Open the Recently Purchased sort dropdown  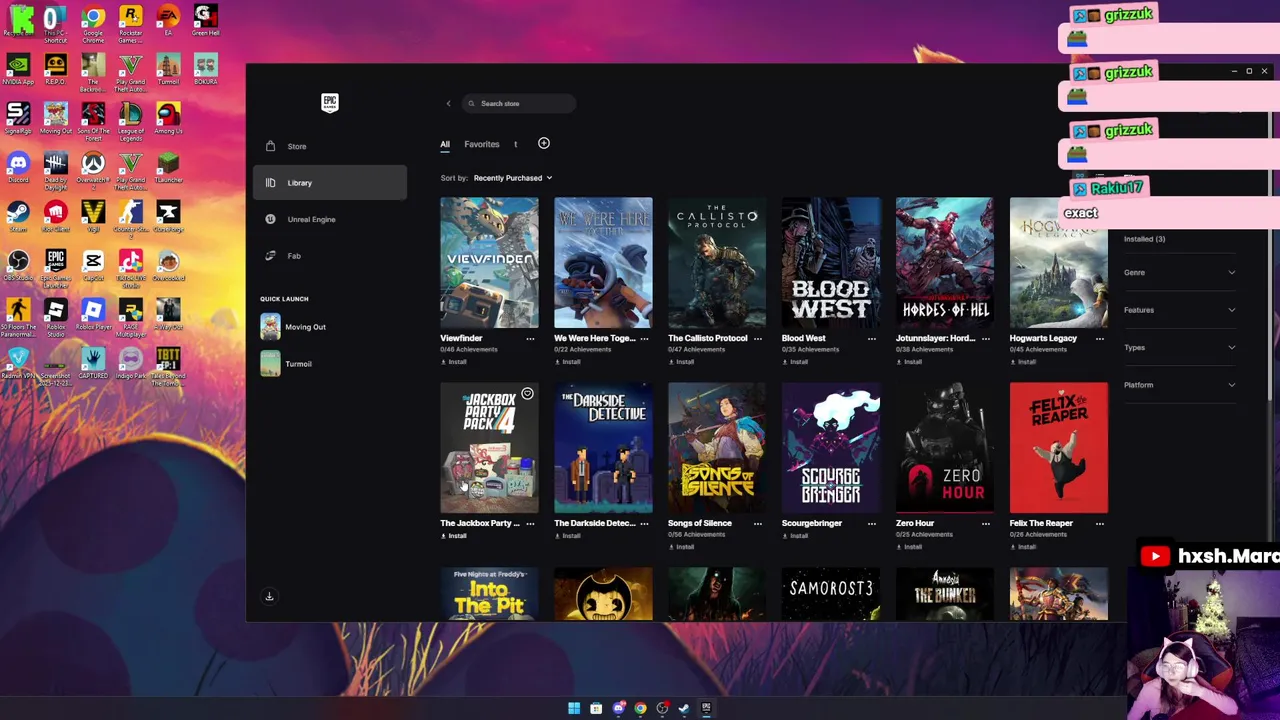(513, 178)
